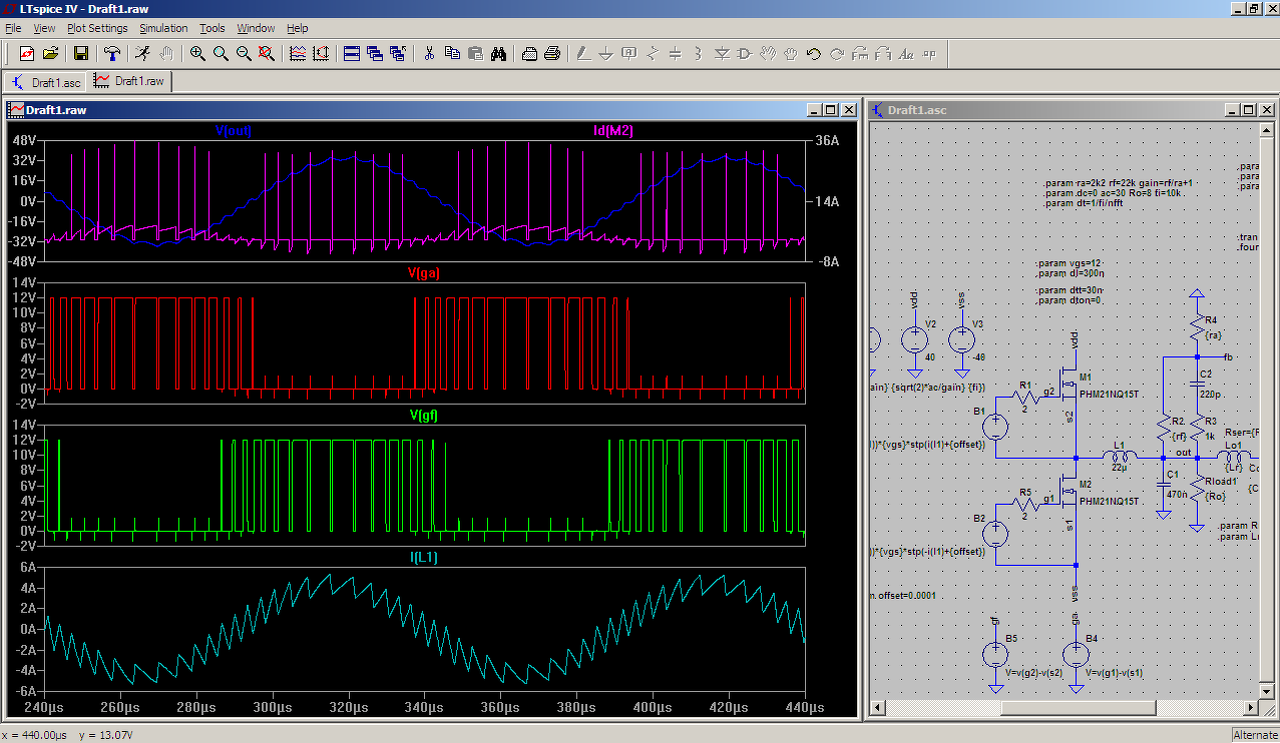Open the Simulation menu
The height and width of the screenshot is (743, 1280).
163,28
